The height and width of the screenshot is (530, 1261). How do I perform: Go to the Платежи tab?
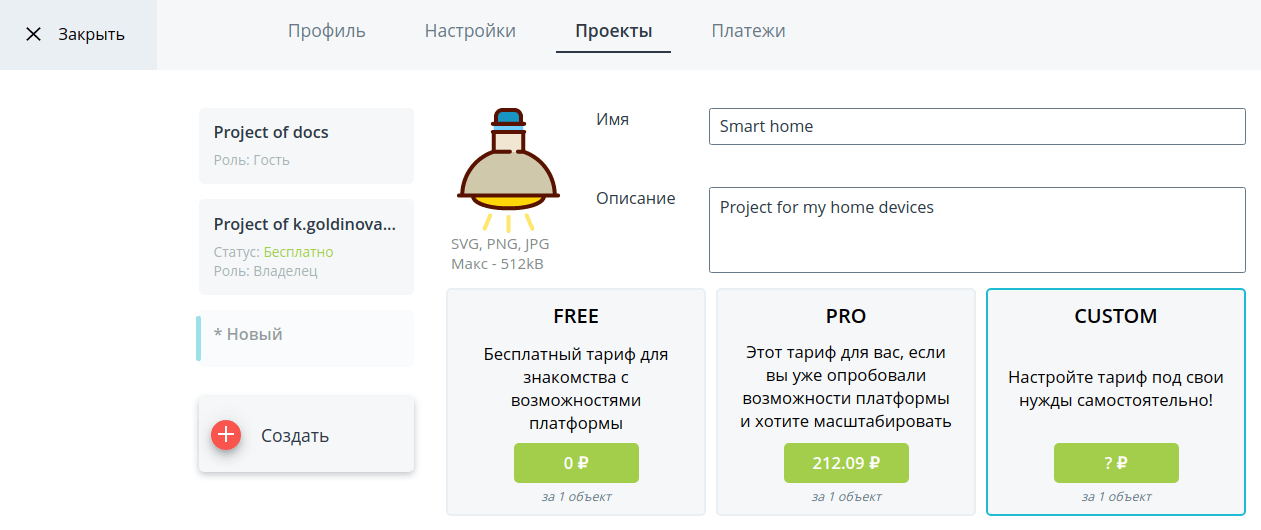748,31
